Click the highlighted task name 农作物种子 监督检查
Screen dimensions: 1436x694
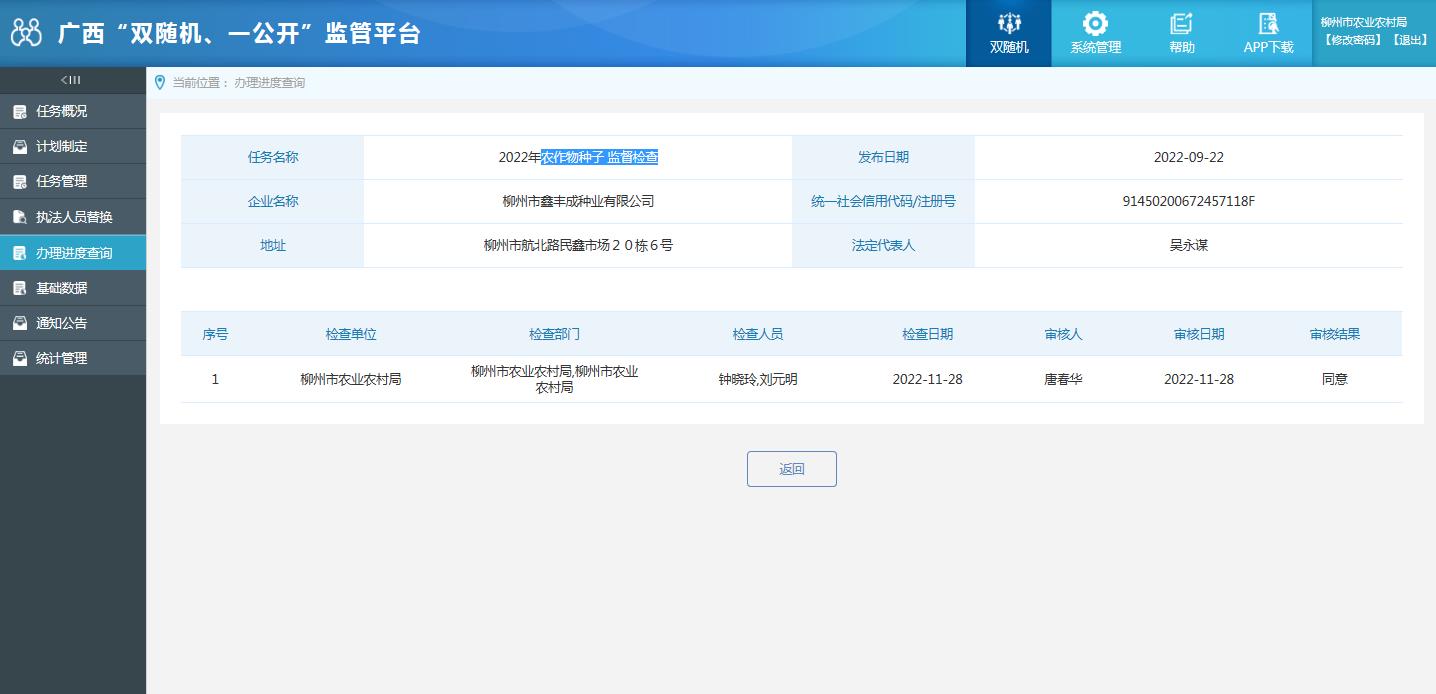pyautogui.click(x=599, y=157)
